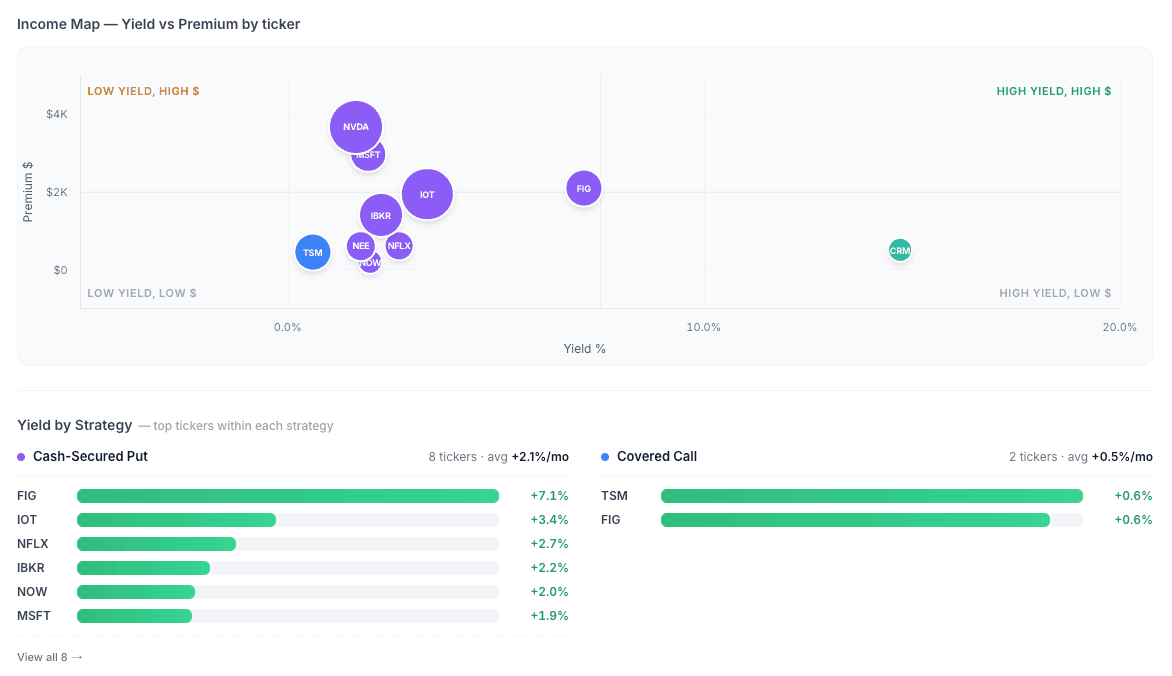
Task: Click the '+2.0%' yield value
Action: click(549, 592)
